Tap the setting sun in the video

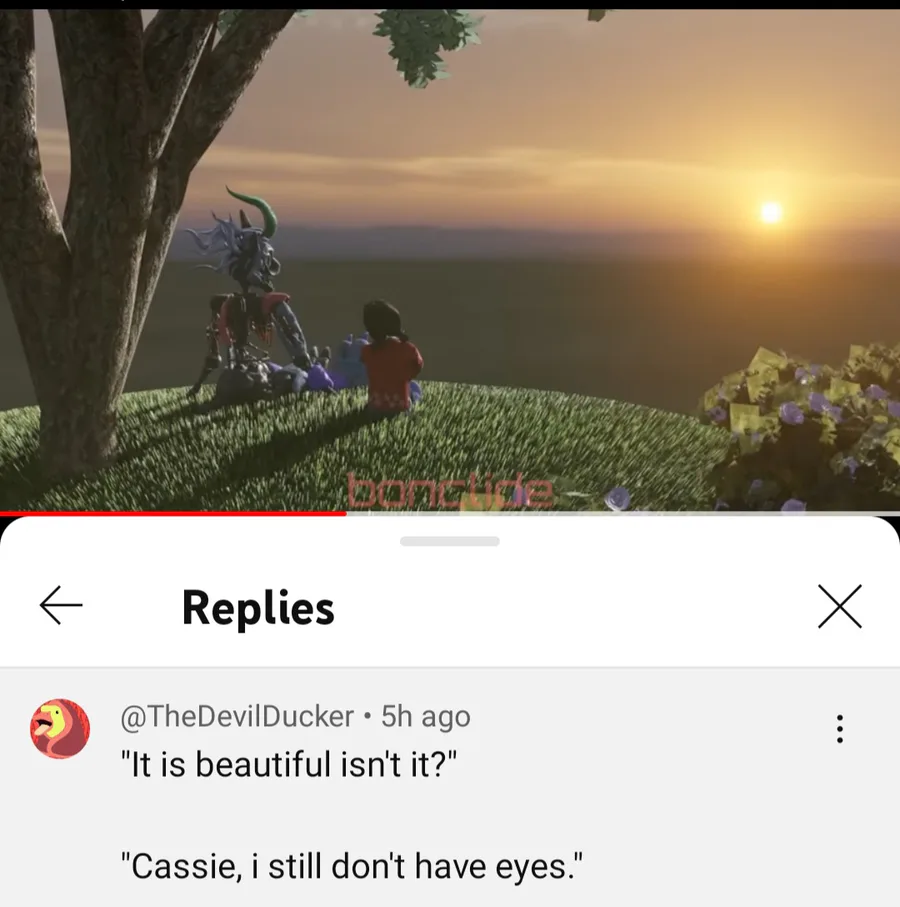[770, 212]
